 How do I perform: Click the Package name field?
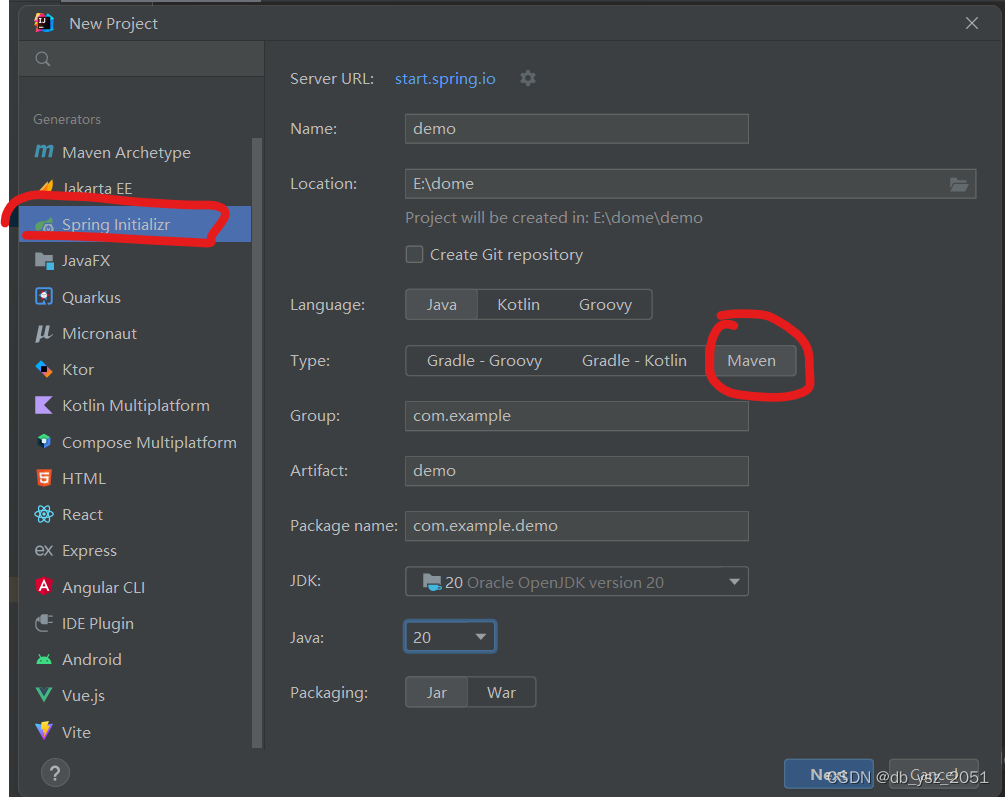click(576, 526)
